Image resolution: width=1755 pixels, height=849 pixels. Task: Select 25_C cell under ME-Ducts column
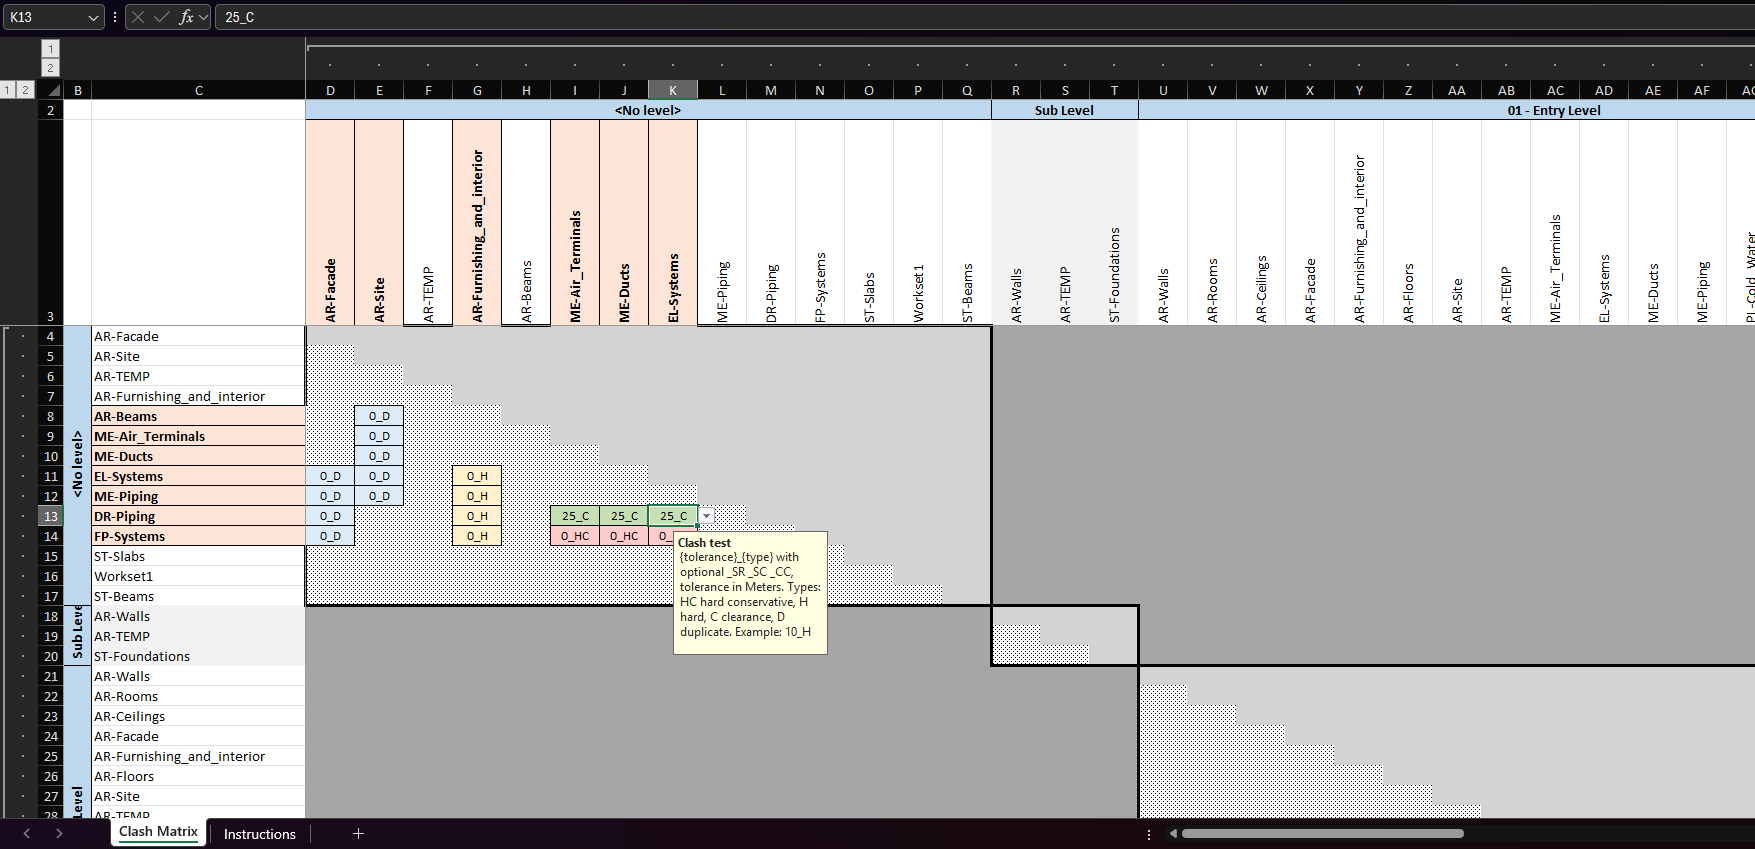pos(624,516)
